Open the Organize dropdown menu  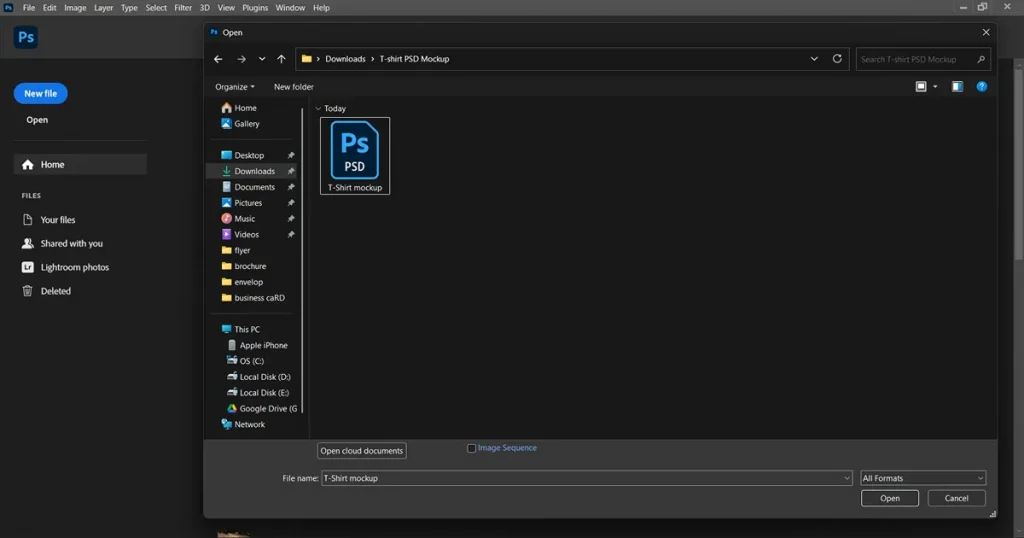(235, 87)
